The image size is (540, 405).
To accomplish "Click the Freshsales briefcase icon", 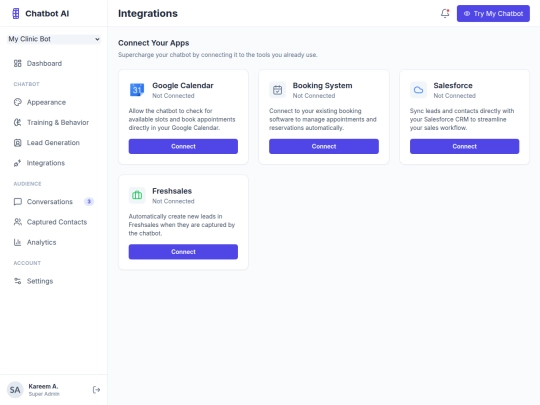I will coord(137,195).
